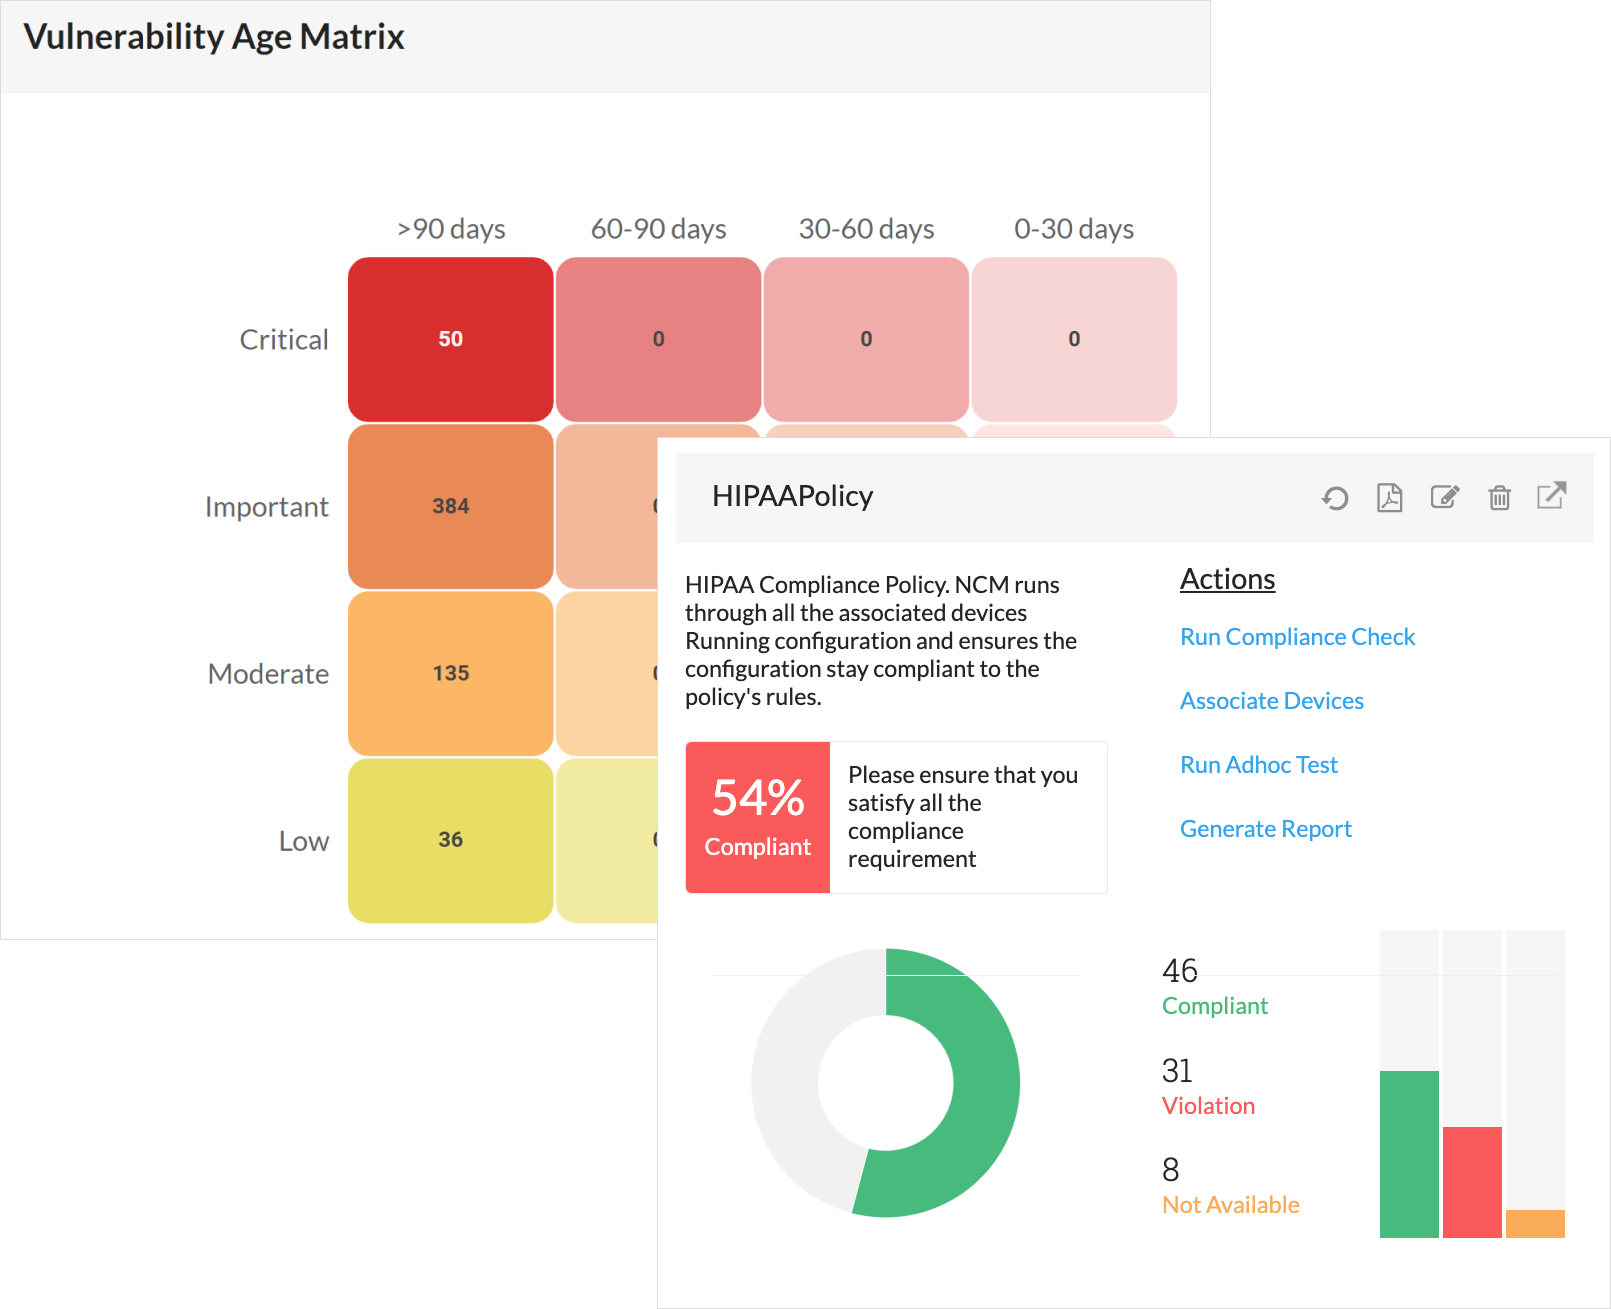Open Moderate cell showing 135
Image resolution: width=1611 pixels, height=1309 pixels.
[451, 673]
